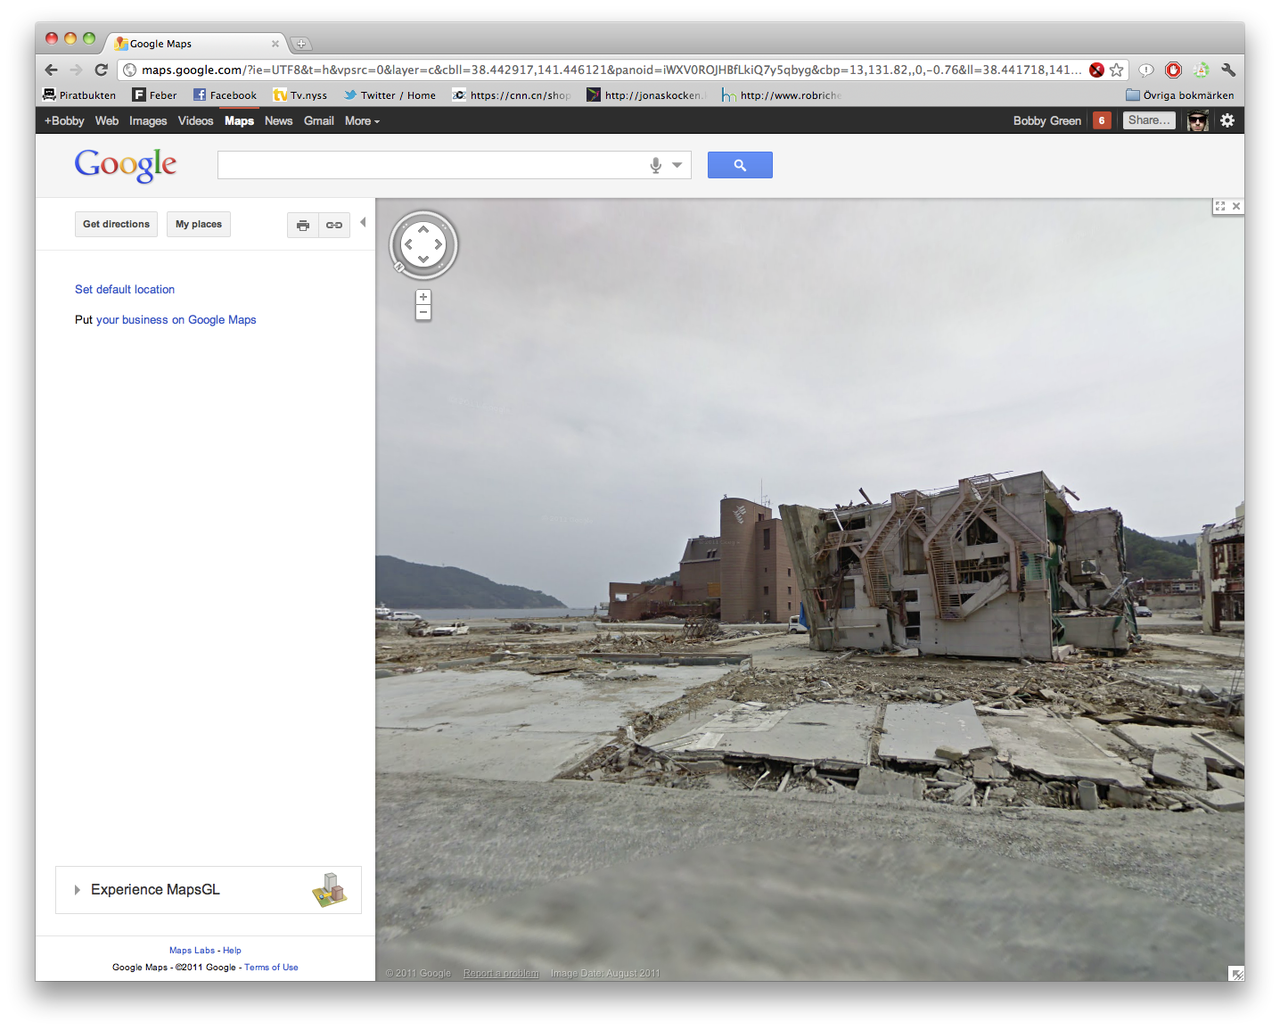Viewport: 1280px width, 1030px height.
Task: Click the Google Maps search input field
Action: pyautogui.click(x=430, y=165)
